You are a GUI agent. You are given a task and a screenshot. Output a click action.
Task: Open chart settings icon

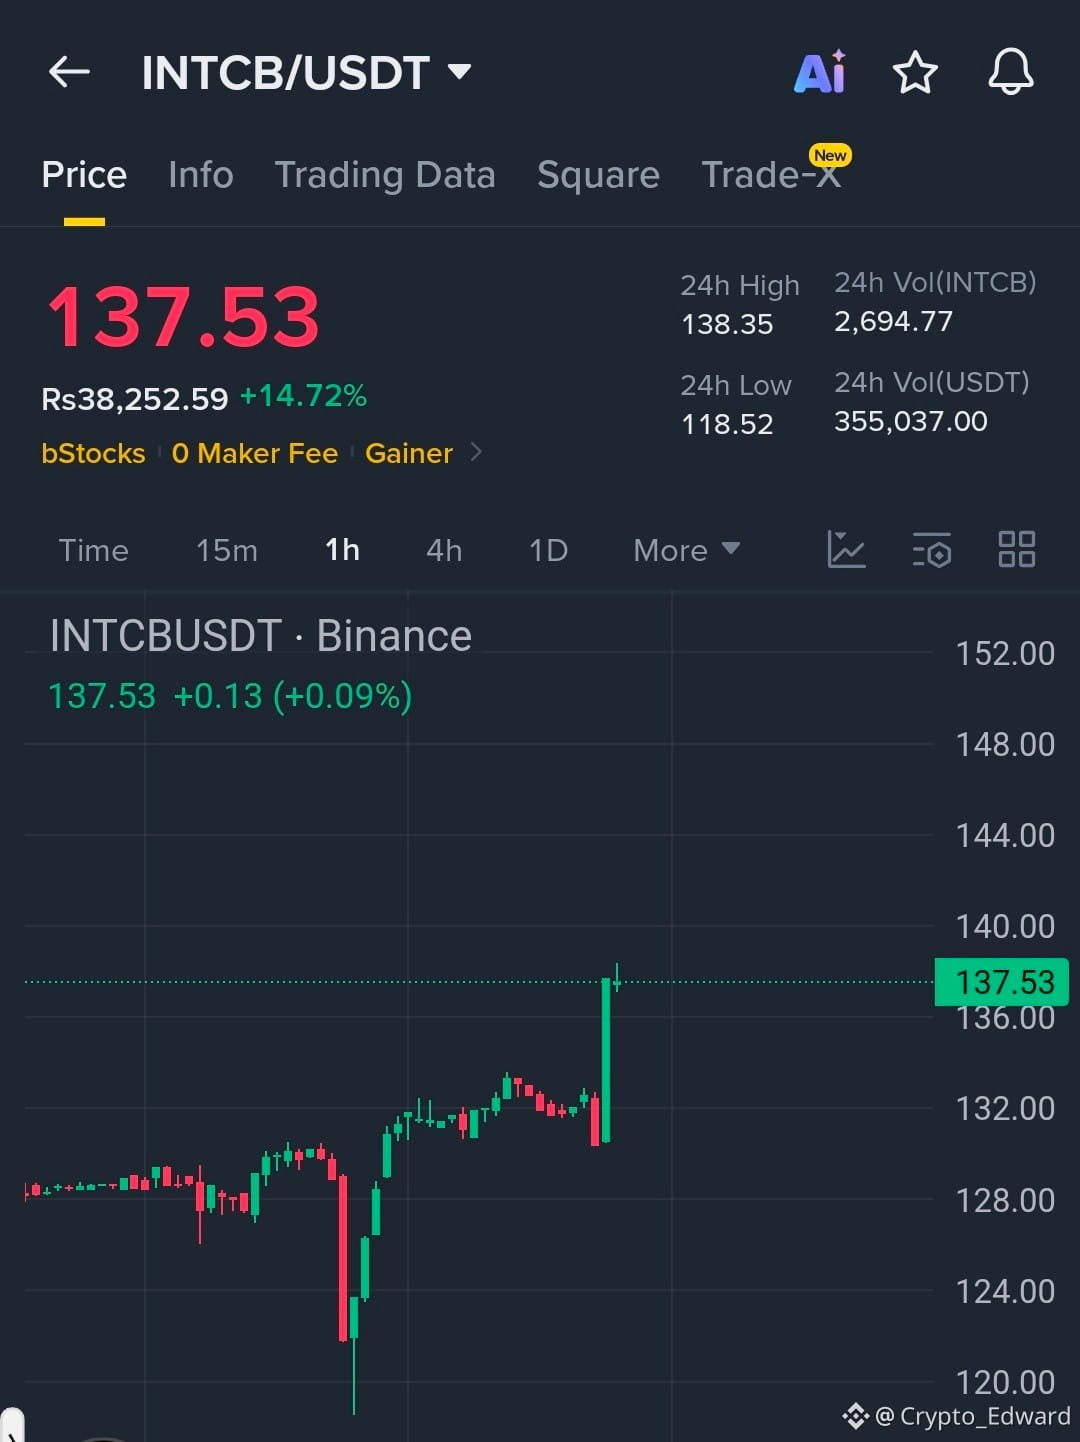tap(932, 550)
